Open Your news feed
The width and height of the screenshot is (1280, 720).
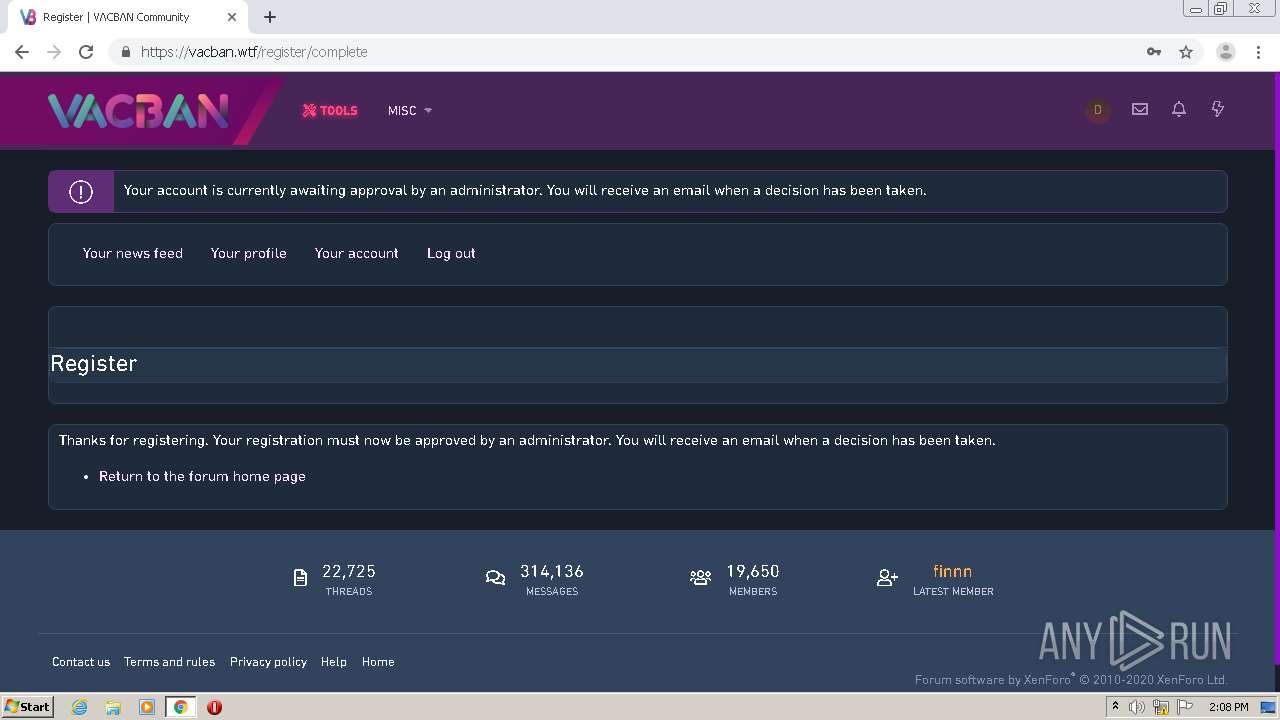(x=133, y=253)
